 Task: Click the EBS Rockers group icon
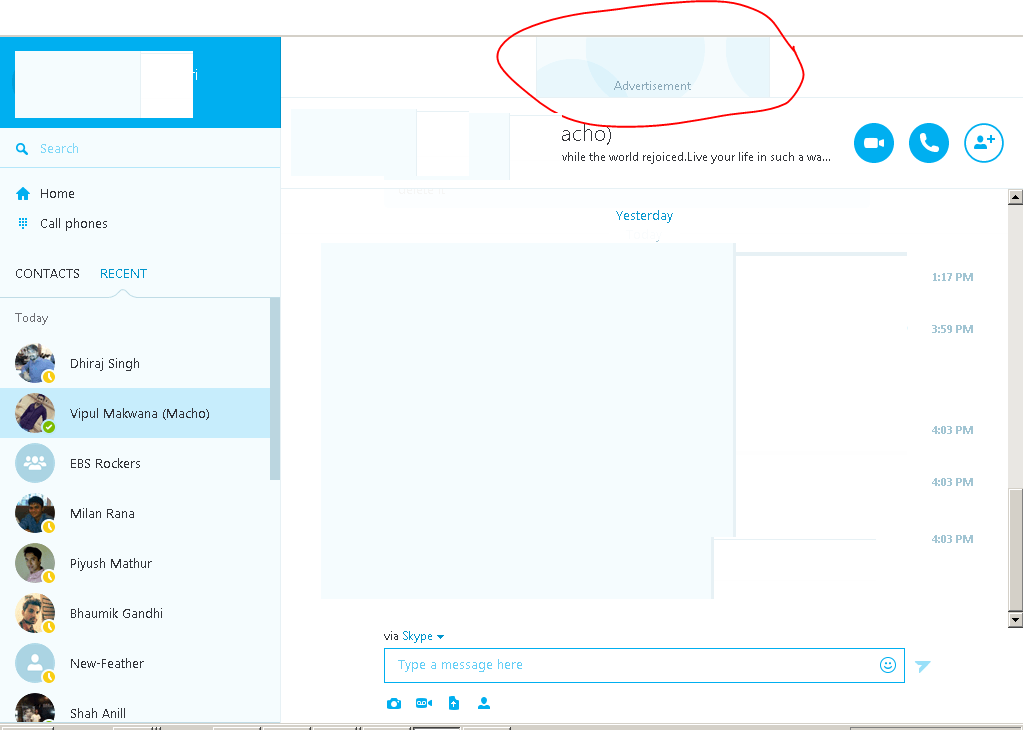point(35,463)
